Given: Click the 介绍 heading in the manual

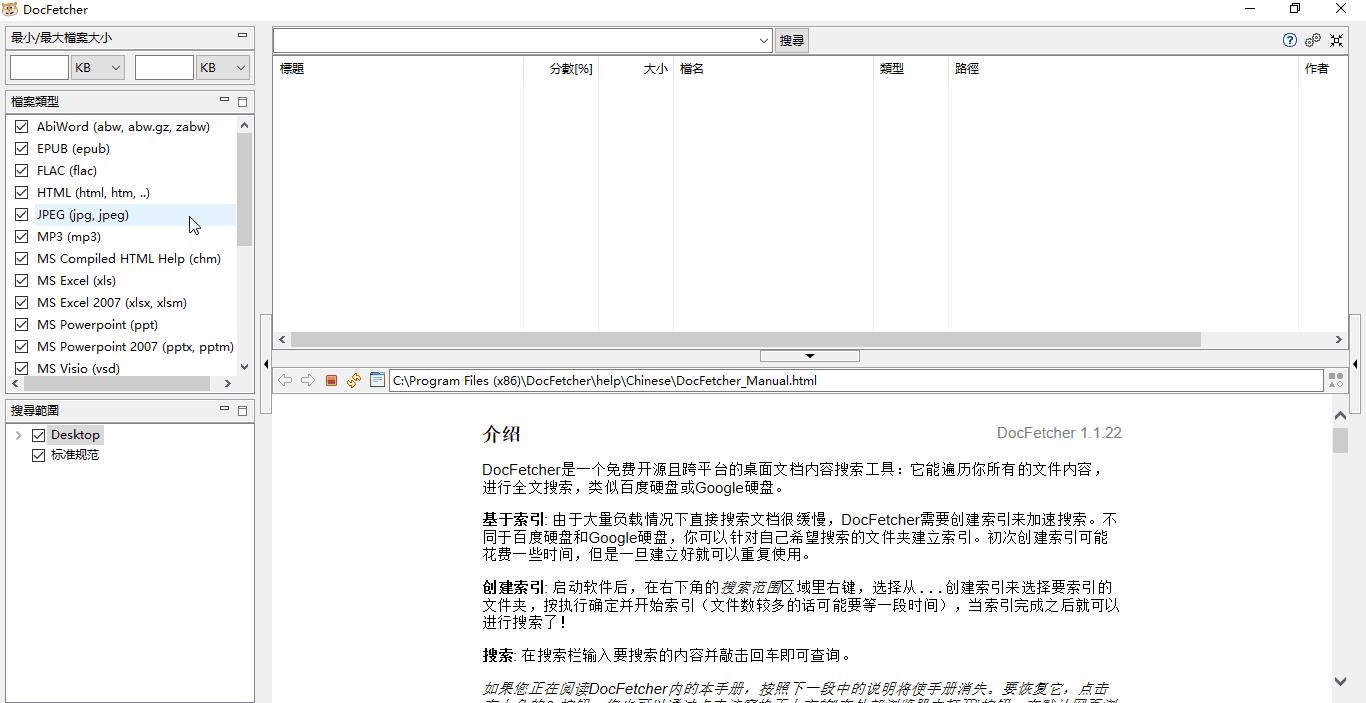Looking at the screenshot, I should pos(501,434).
